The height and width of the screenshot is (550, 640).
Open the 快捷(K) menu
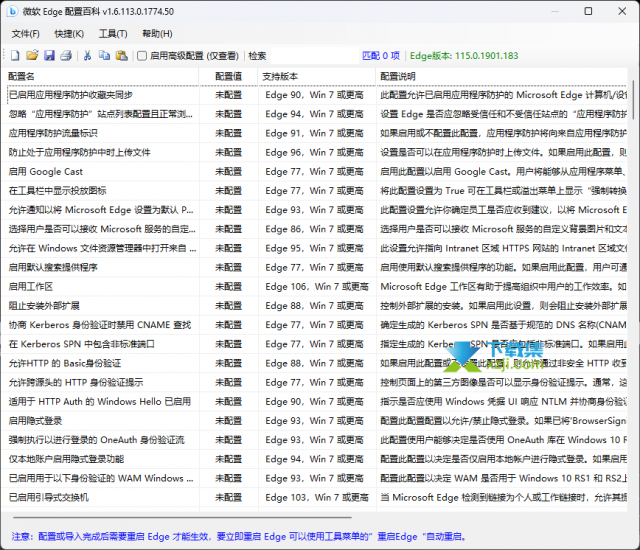(69, 34)
